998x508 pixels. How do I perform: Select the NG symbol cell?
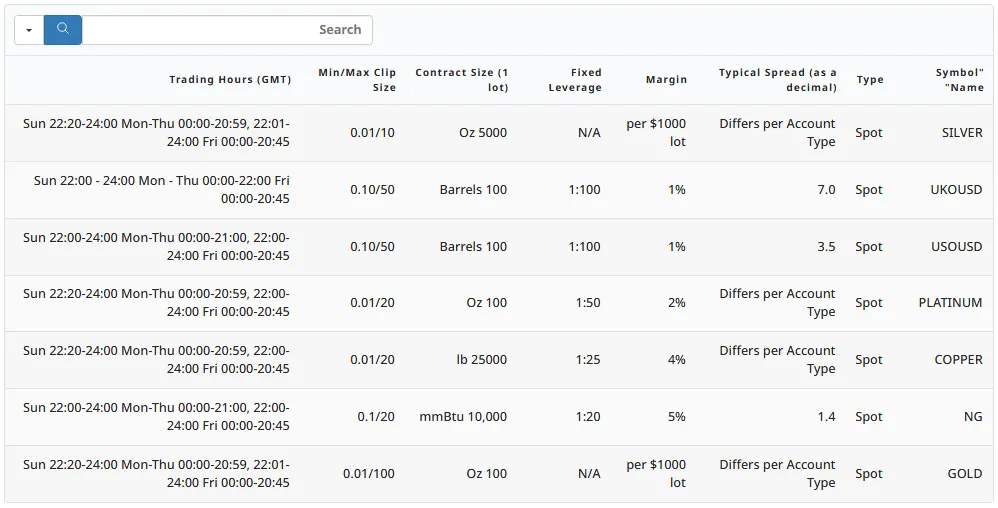[973, 417]
